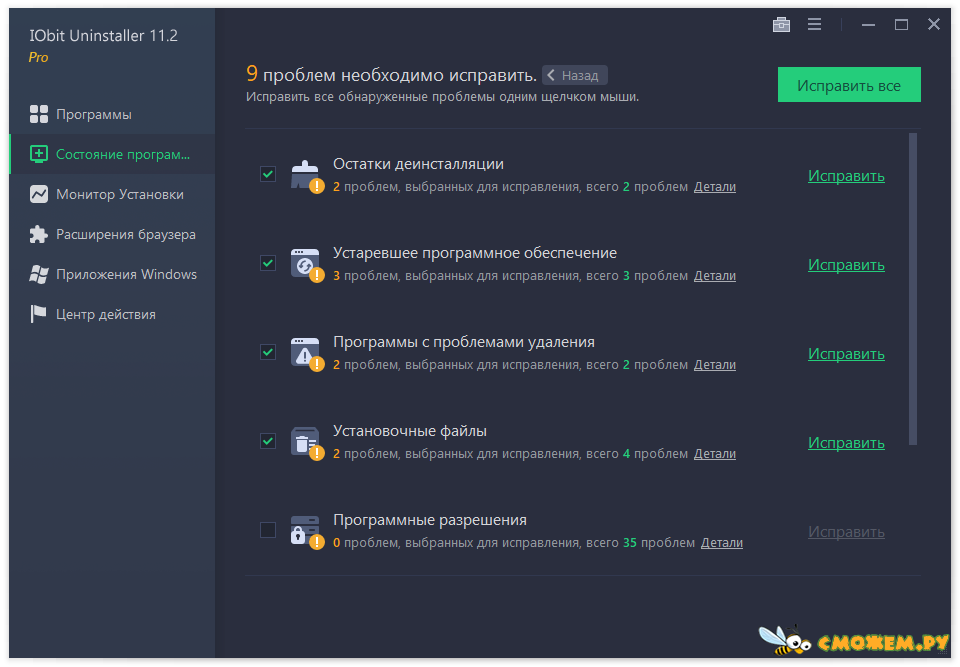Click the Состояние программ sidebar icon

click(x=39, y=154)
